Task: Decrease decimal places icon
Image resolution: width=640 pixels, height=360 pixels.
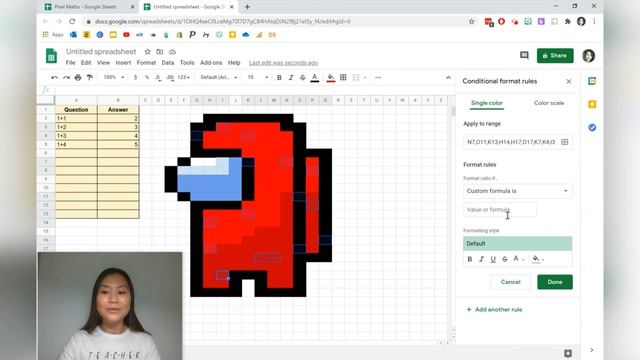Action: [x=158, y=78]
